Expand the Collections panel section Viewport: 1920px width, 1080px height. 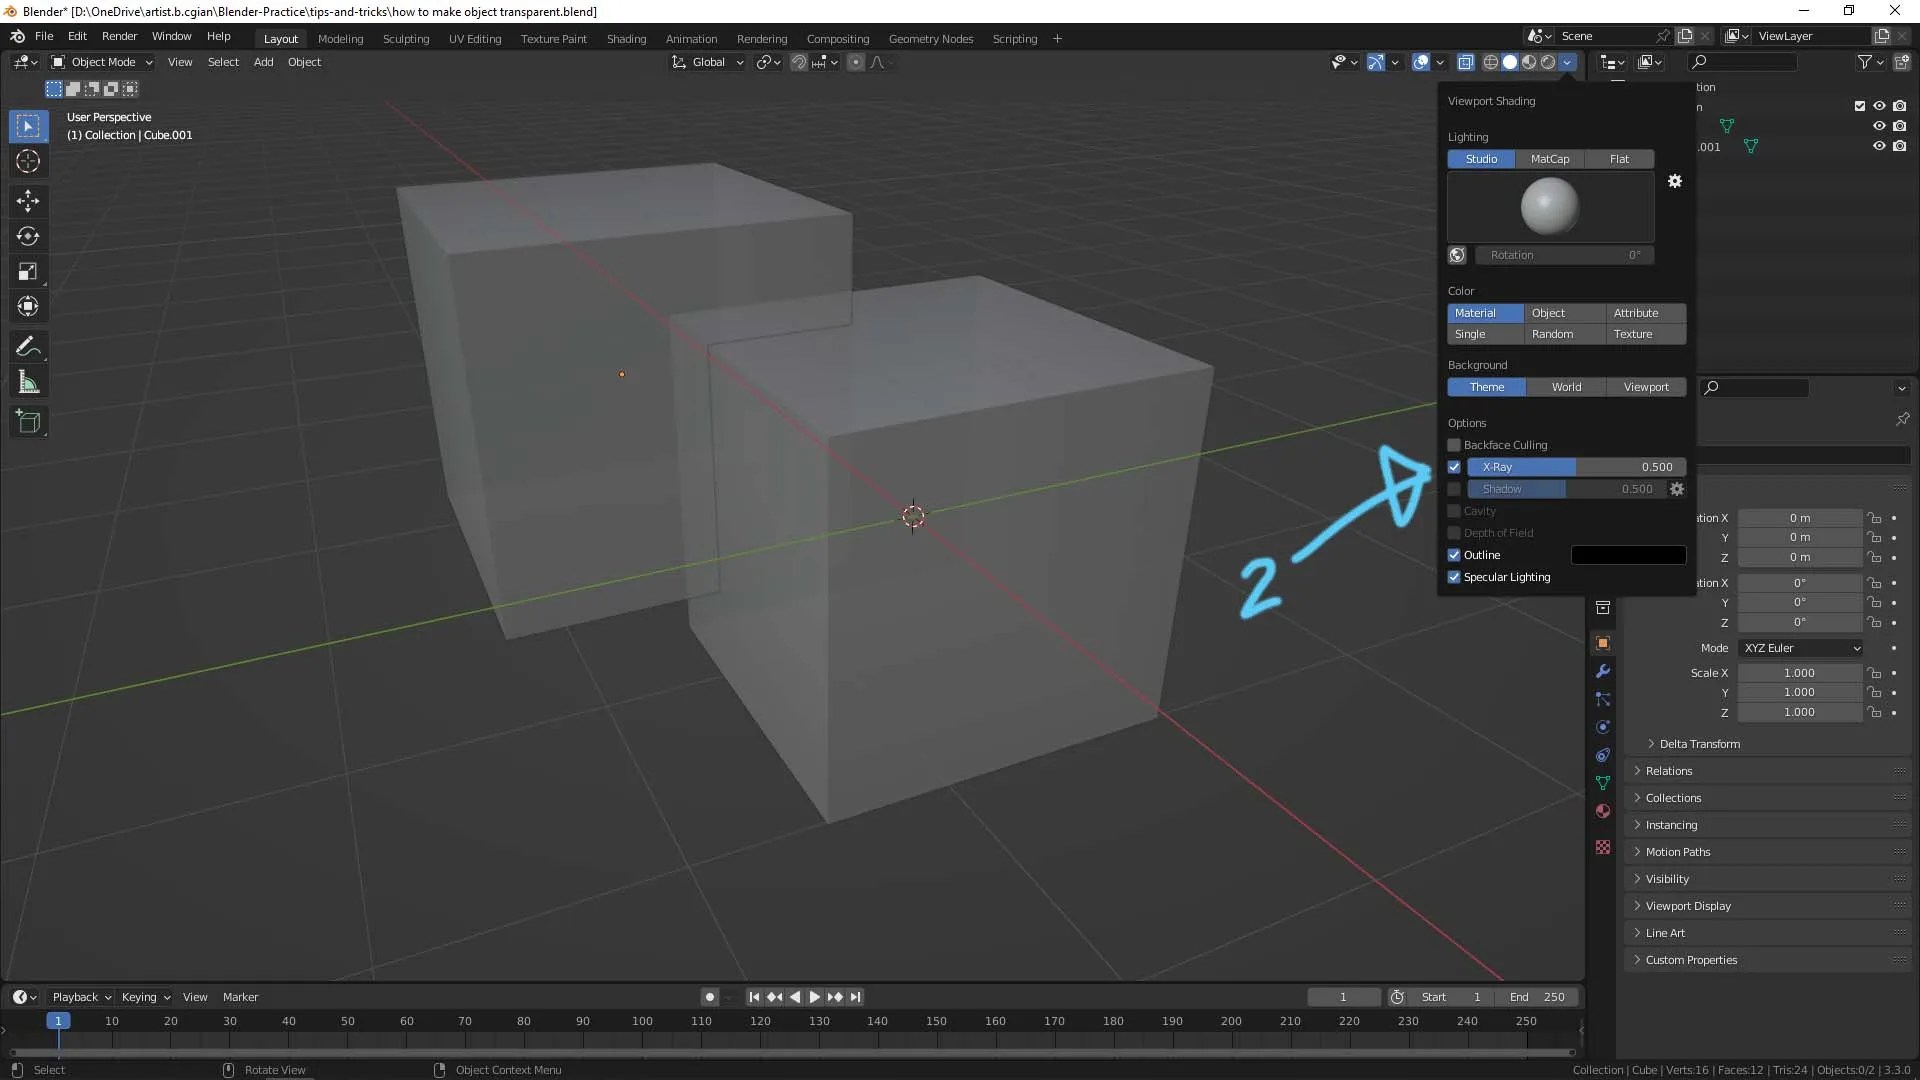(1674, 798)
